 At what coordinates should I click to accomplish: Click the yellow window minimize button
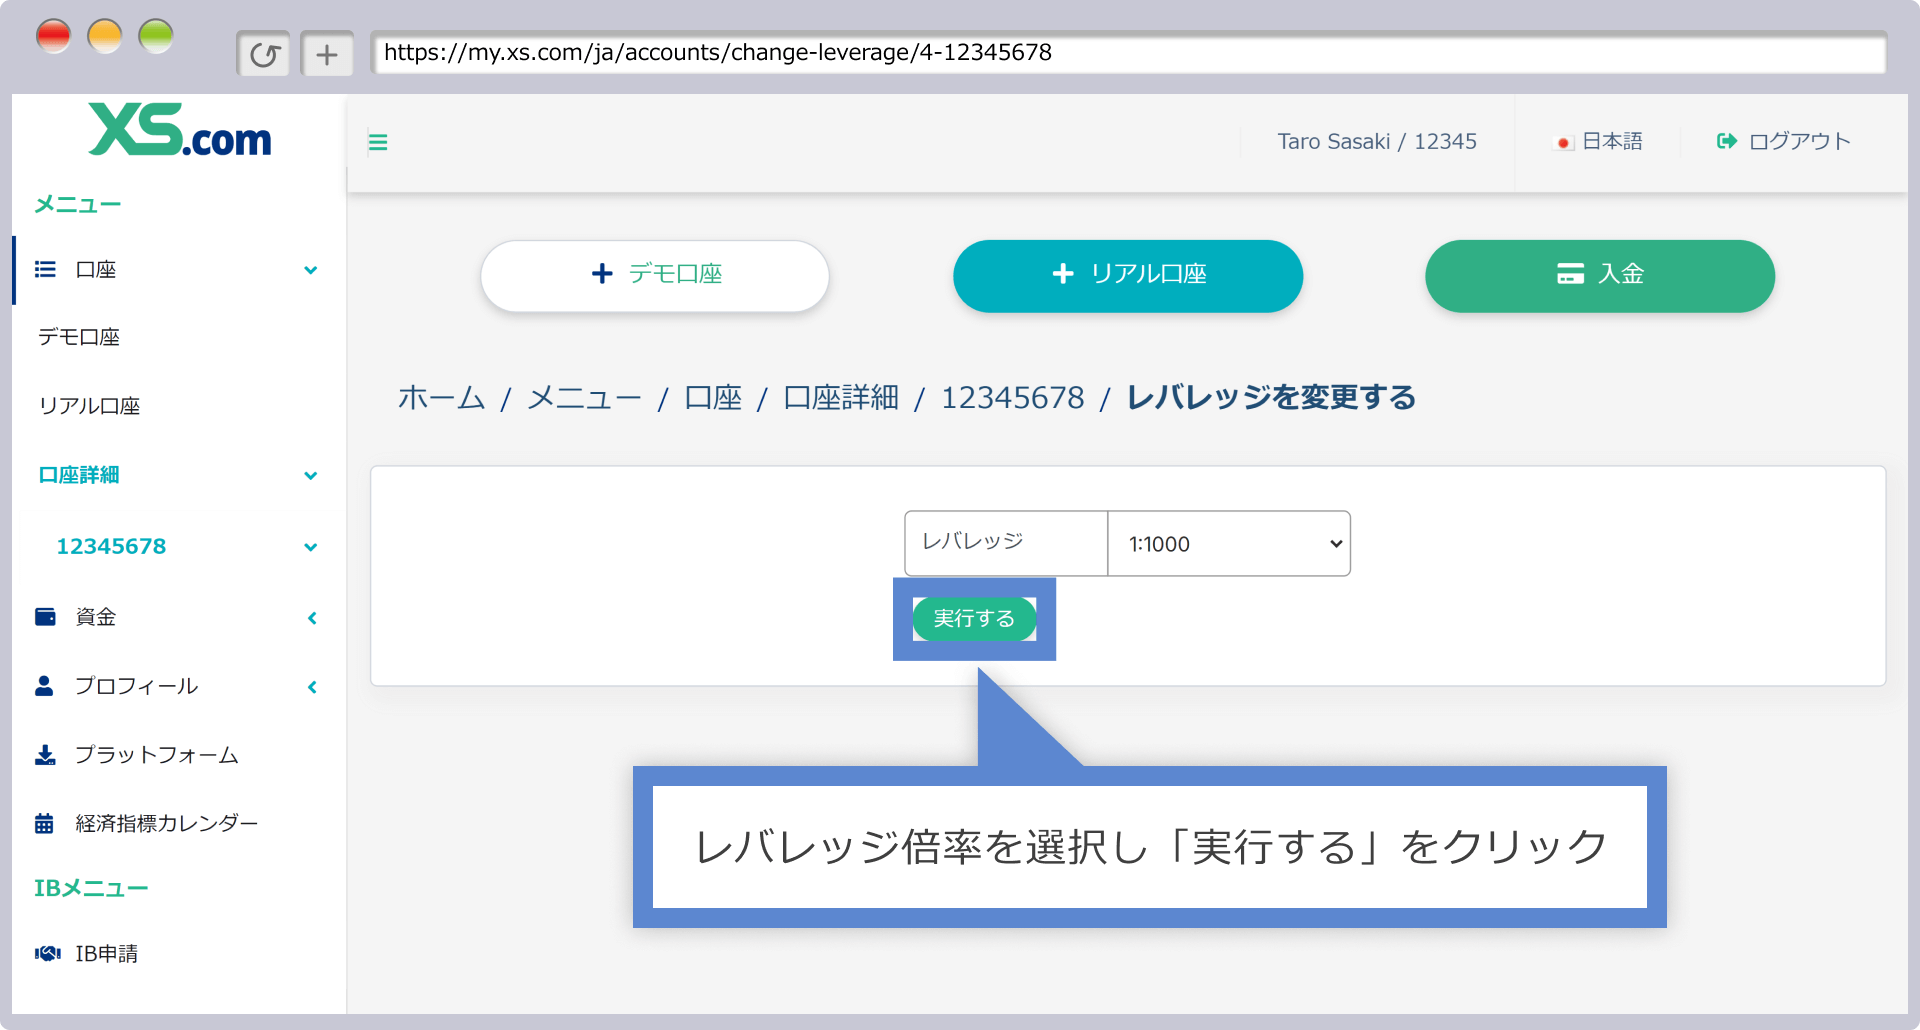(x=105, y=37)
